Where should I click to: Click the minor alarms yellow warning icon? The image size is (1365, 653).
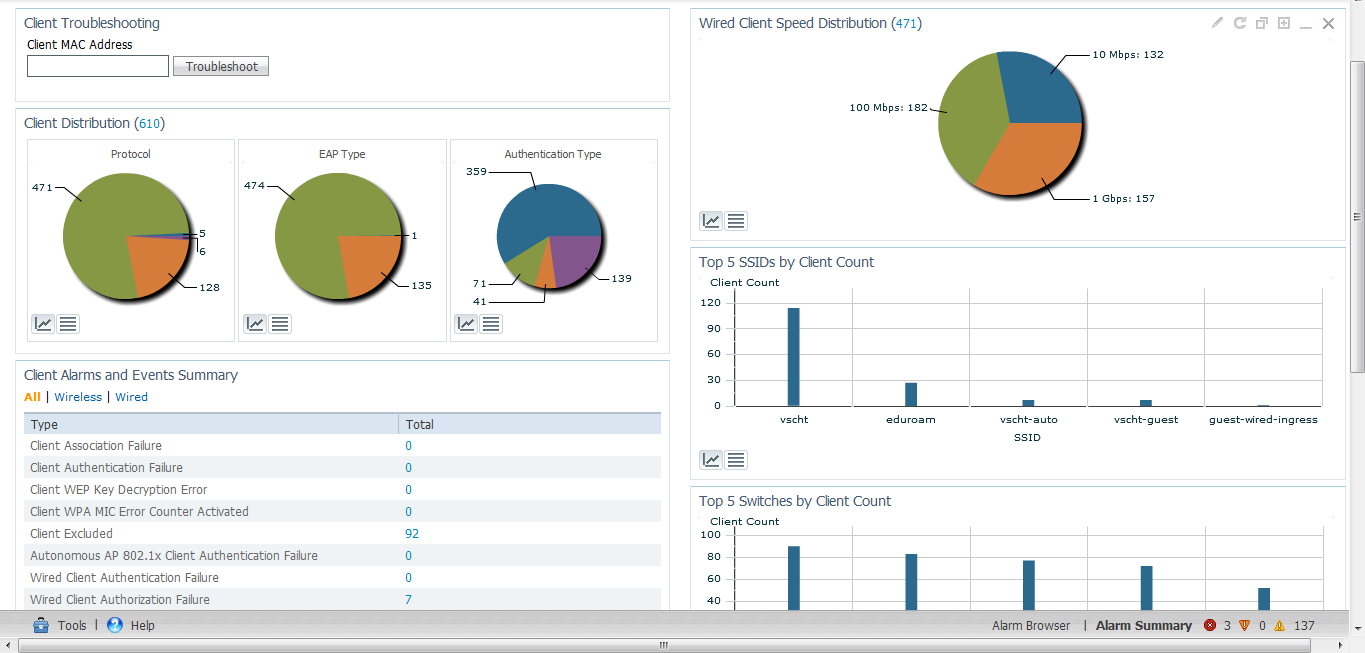tap(1279, 626)
